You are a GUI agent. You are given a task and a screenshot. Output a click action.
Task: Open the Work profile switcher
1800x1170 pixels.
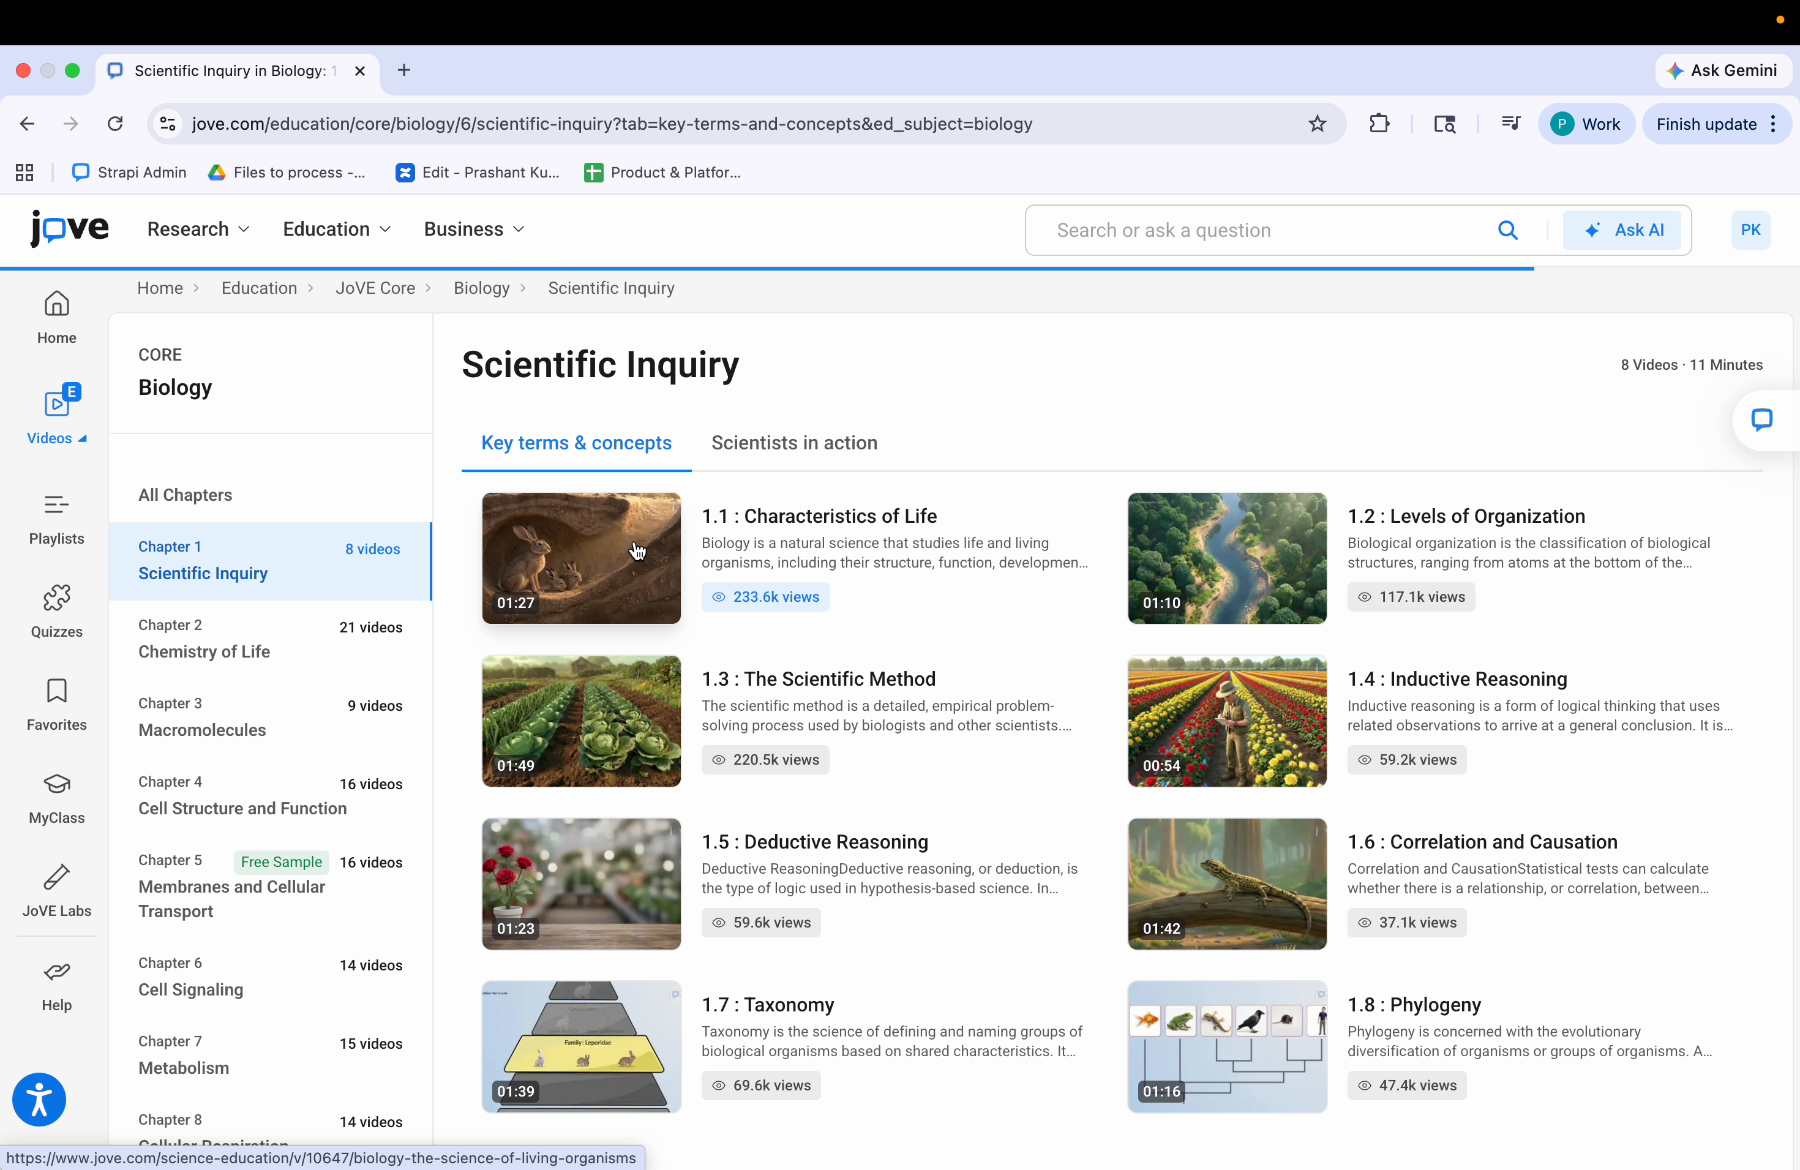pyautogui.click(x=1586, y=124)
